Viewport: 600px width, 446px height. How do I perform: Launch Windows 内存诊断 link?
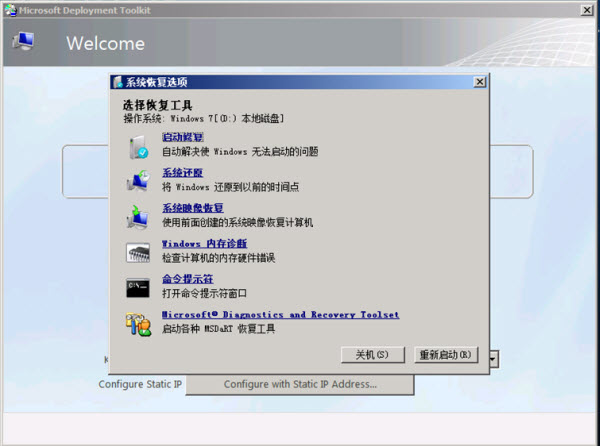point(204,244)
